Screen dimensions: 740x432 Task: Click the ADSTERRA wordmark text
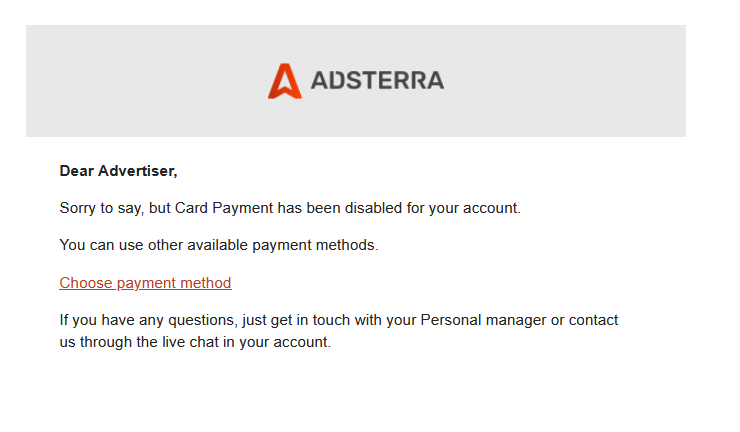tap(377, 80)
